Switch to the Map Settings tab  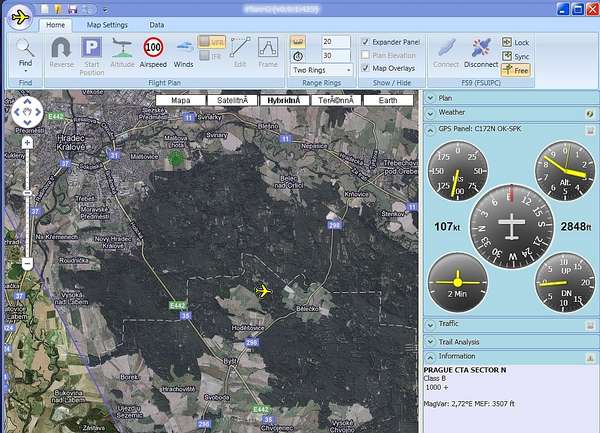[107, 25]
